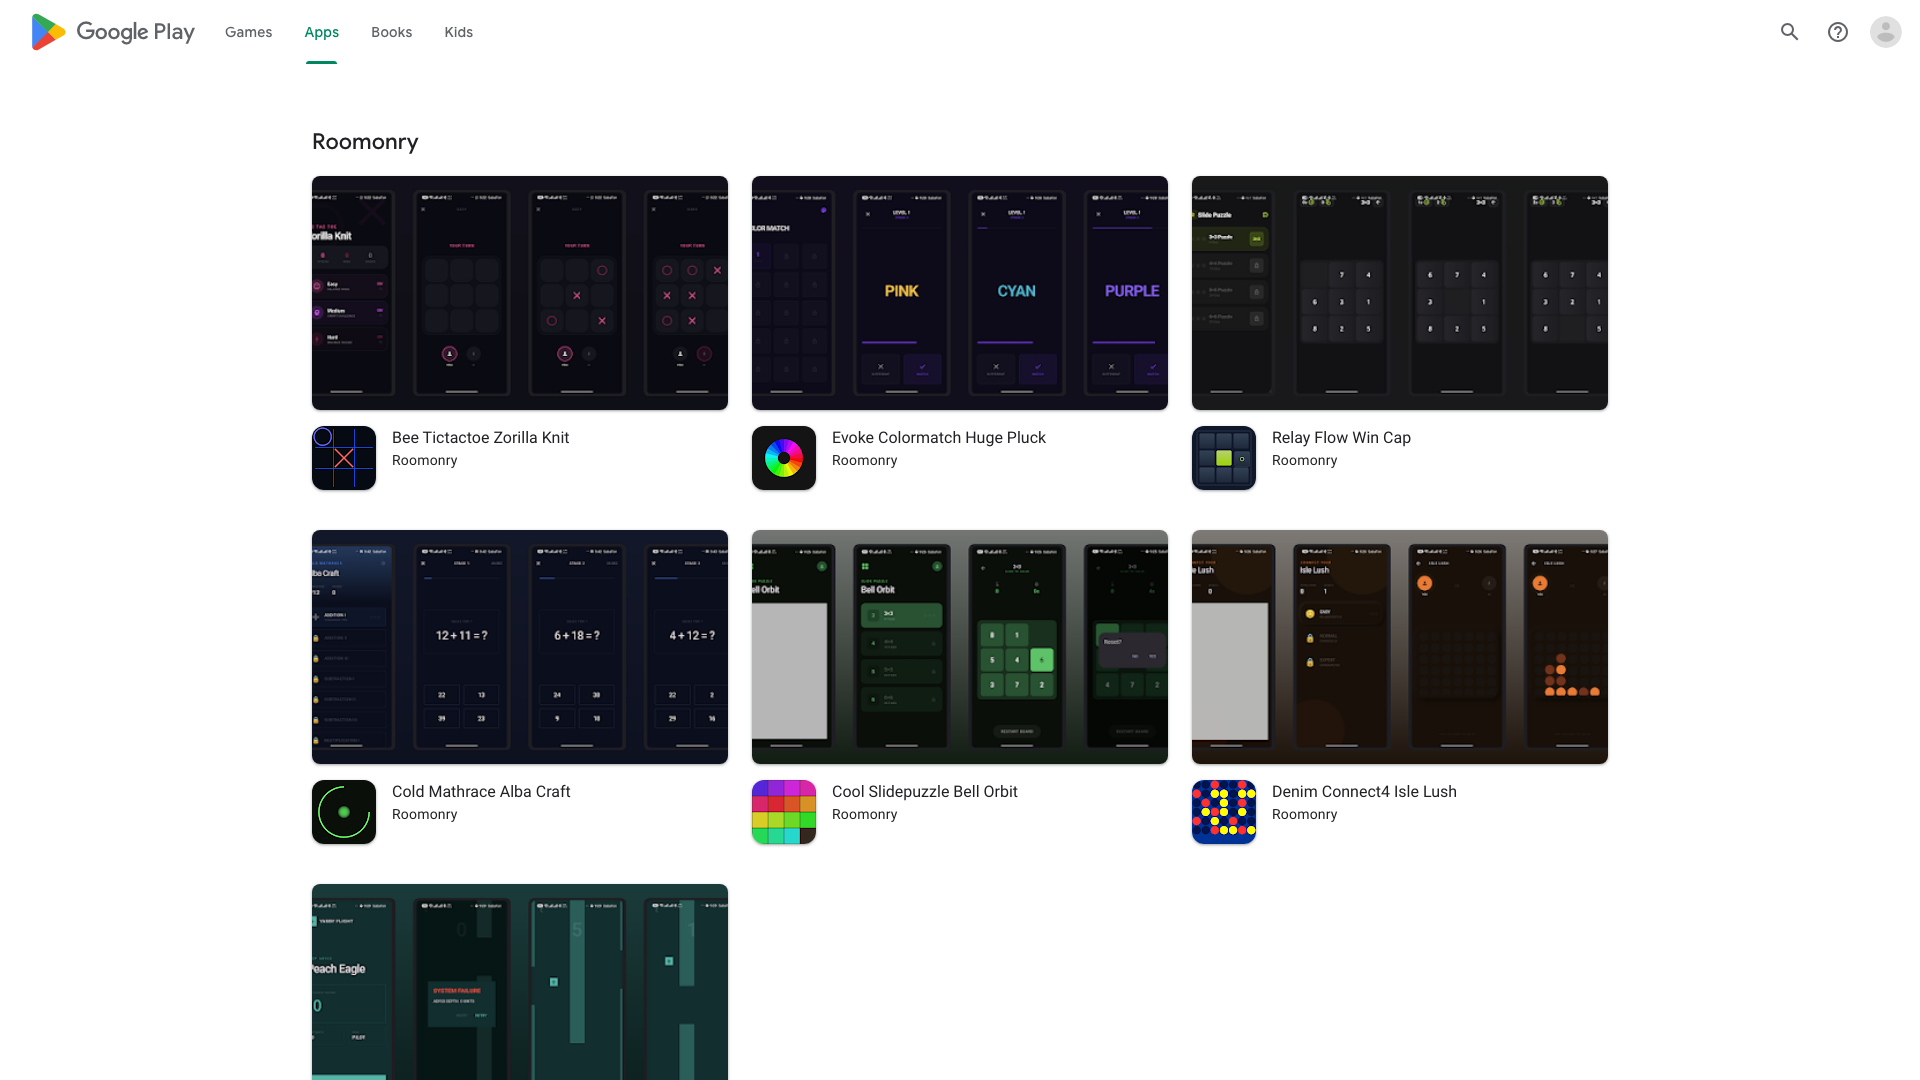1920x1080 pixels.
Task: Open Evoke Colormatch color wheel app icon
Action: 784,458
